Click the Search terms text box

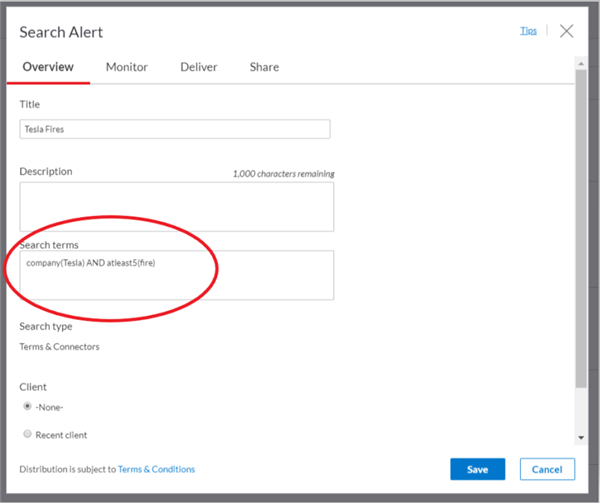(176, 275)
